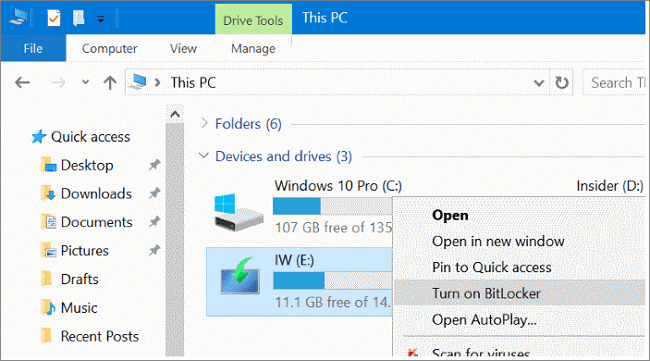Open the Downloads folder in Quick access
Screen dimensions: 650x361
[x=96, y=194]
